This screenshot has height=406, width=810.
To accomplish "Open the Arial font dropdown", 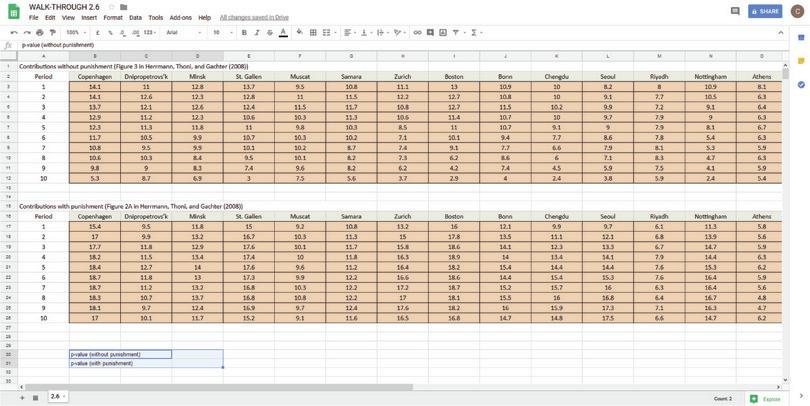I will (184, 33).
